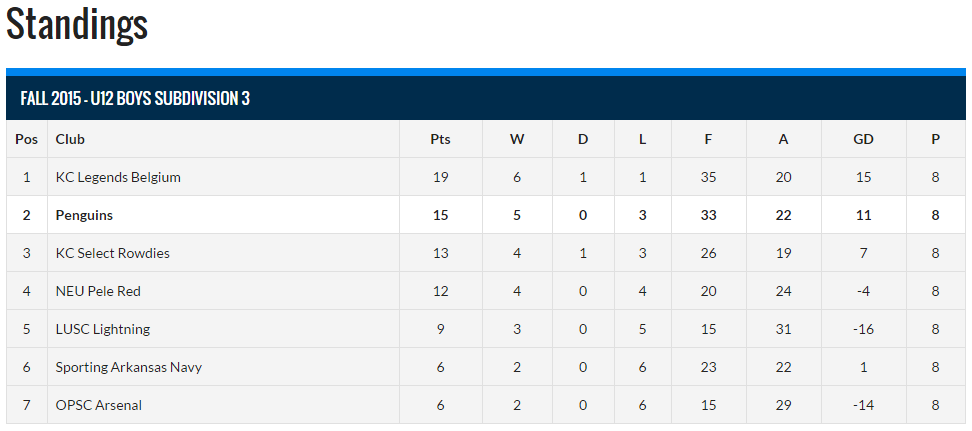The height and width of the screenshot is (431, 972).
Task: Click the Pos column header
Action: point(26,140)
